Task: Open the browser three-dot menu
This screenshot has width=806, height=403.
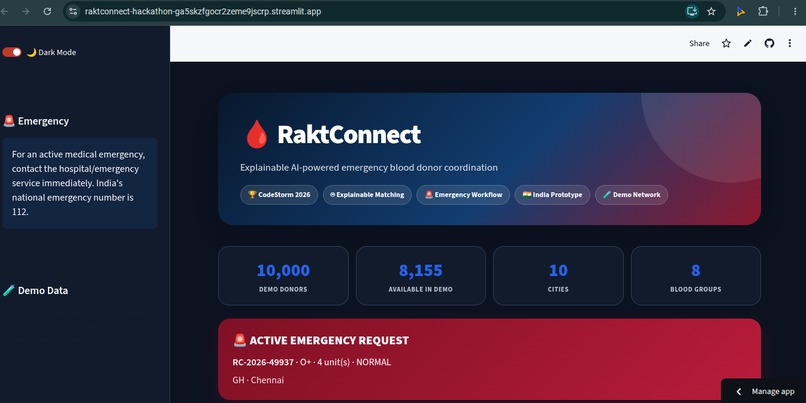Action: (795, 11)
